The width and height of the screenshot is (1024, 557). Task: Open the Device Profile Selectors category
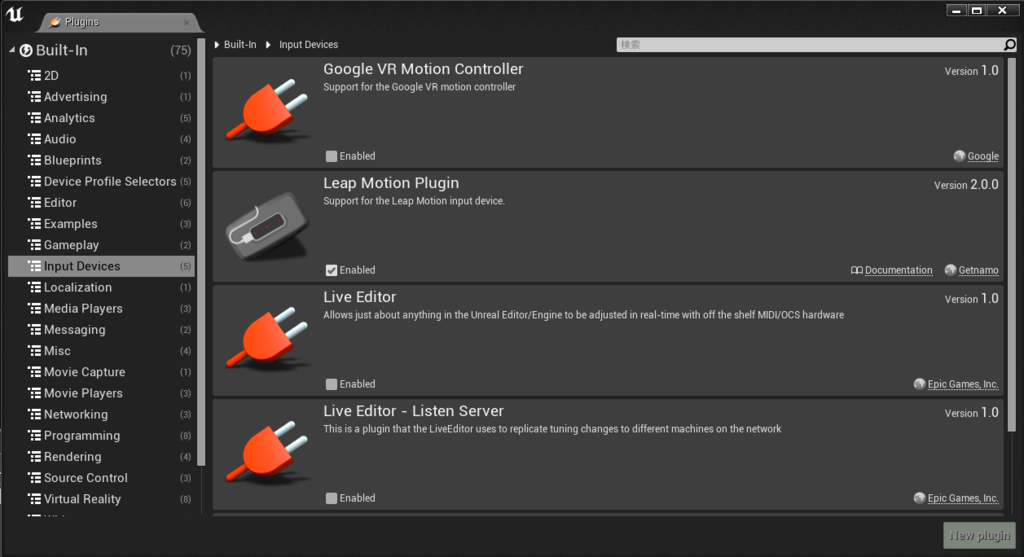click(x=101, y=182)
